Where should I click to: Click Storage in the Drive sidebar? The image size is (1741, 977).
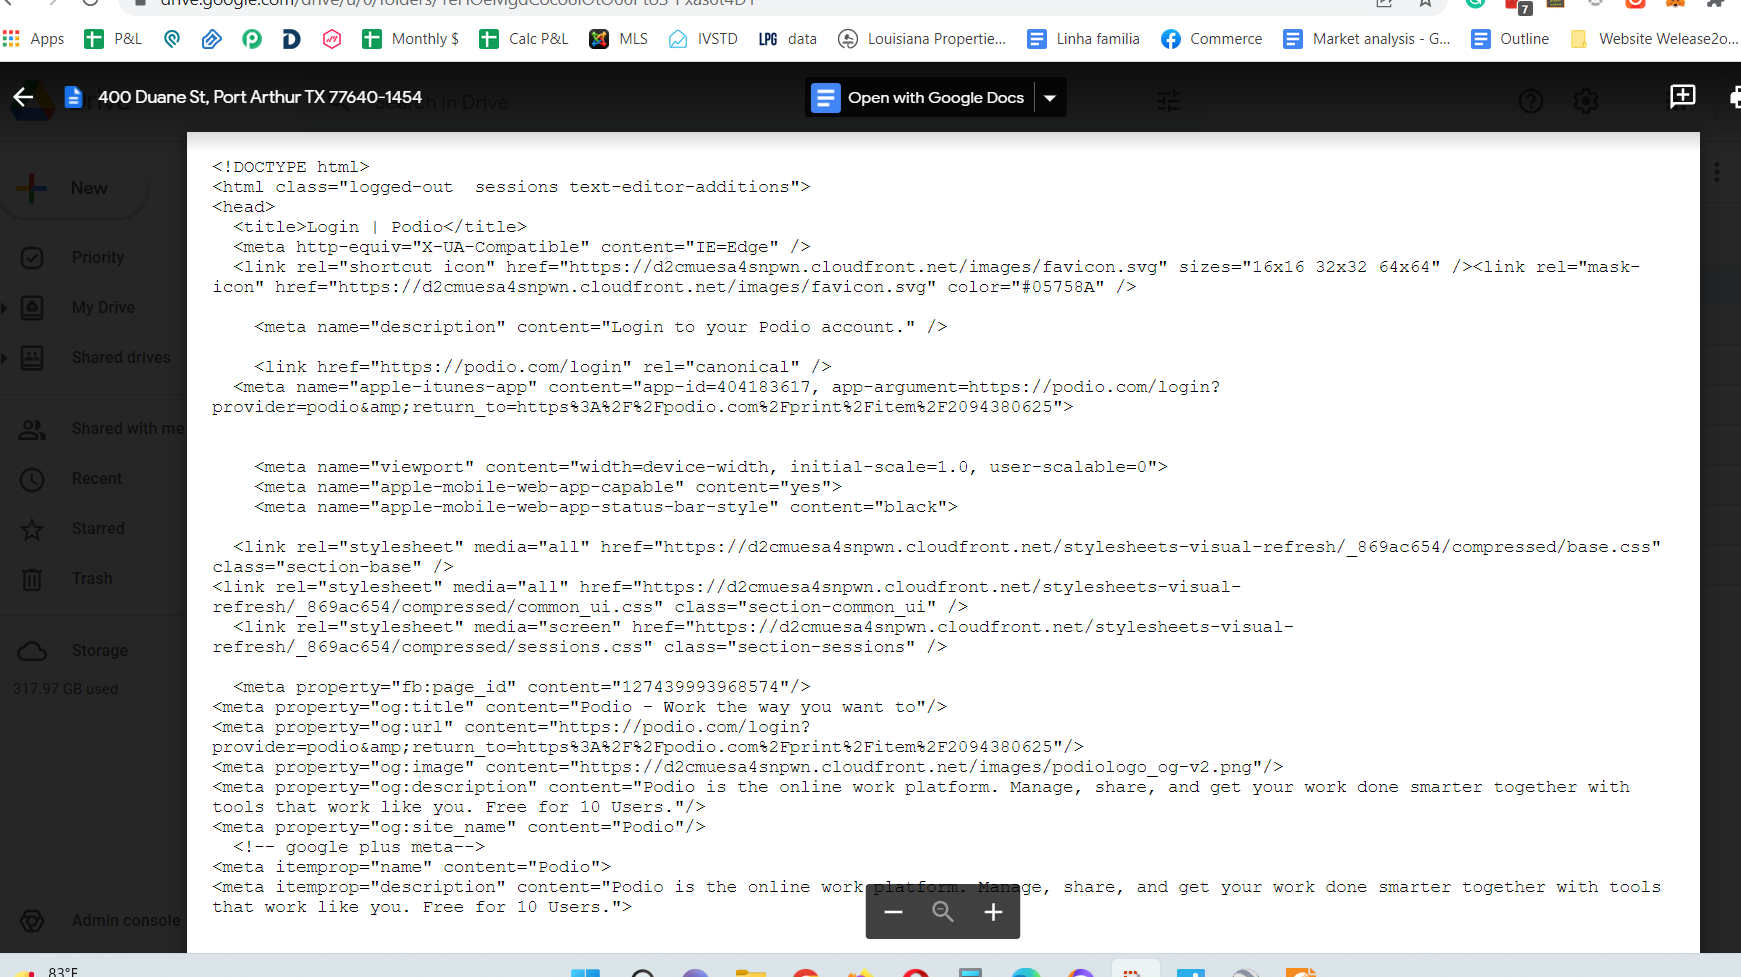pyautogui.click(x=99, y=651)
